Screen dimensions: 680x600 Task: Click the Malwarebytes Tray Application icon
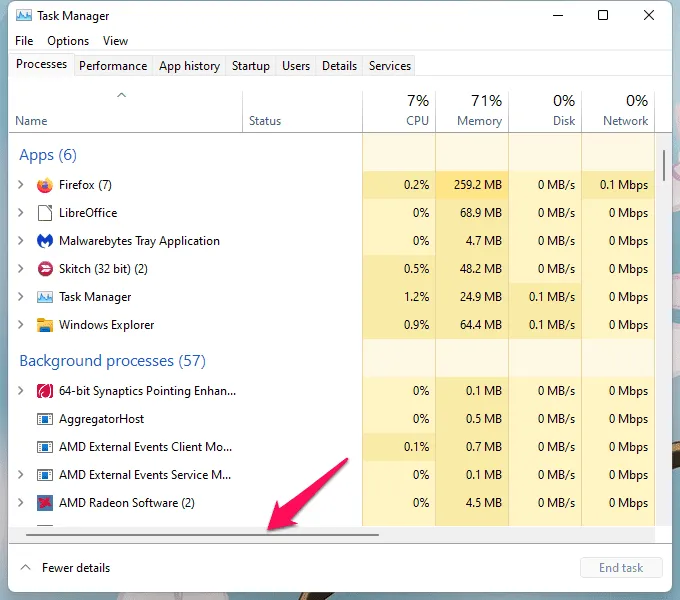(45, 241)
